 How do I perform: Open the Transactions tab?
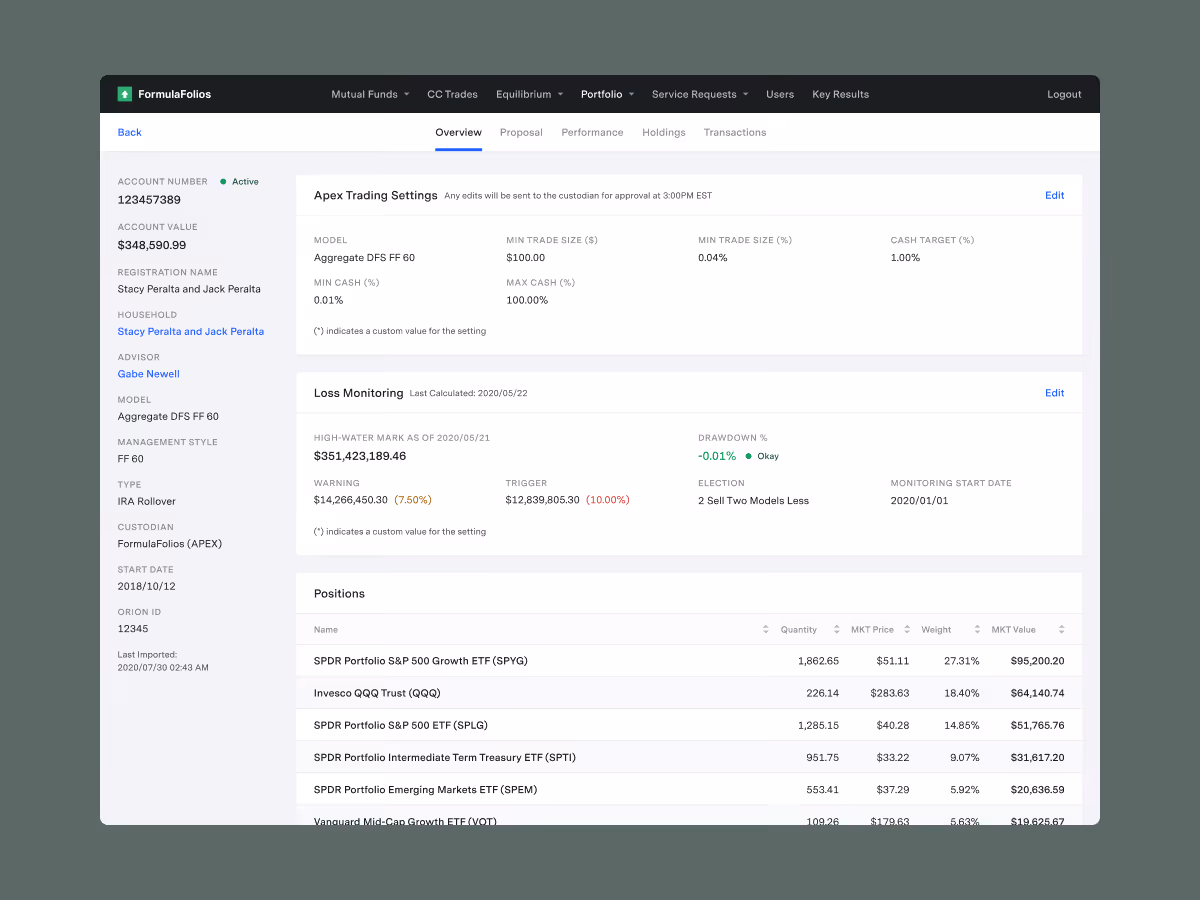(x=735, y=132)
